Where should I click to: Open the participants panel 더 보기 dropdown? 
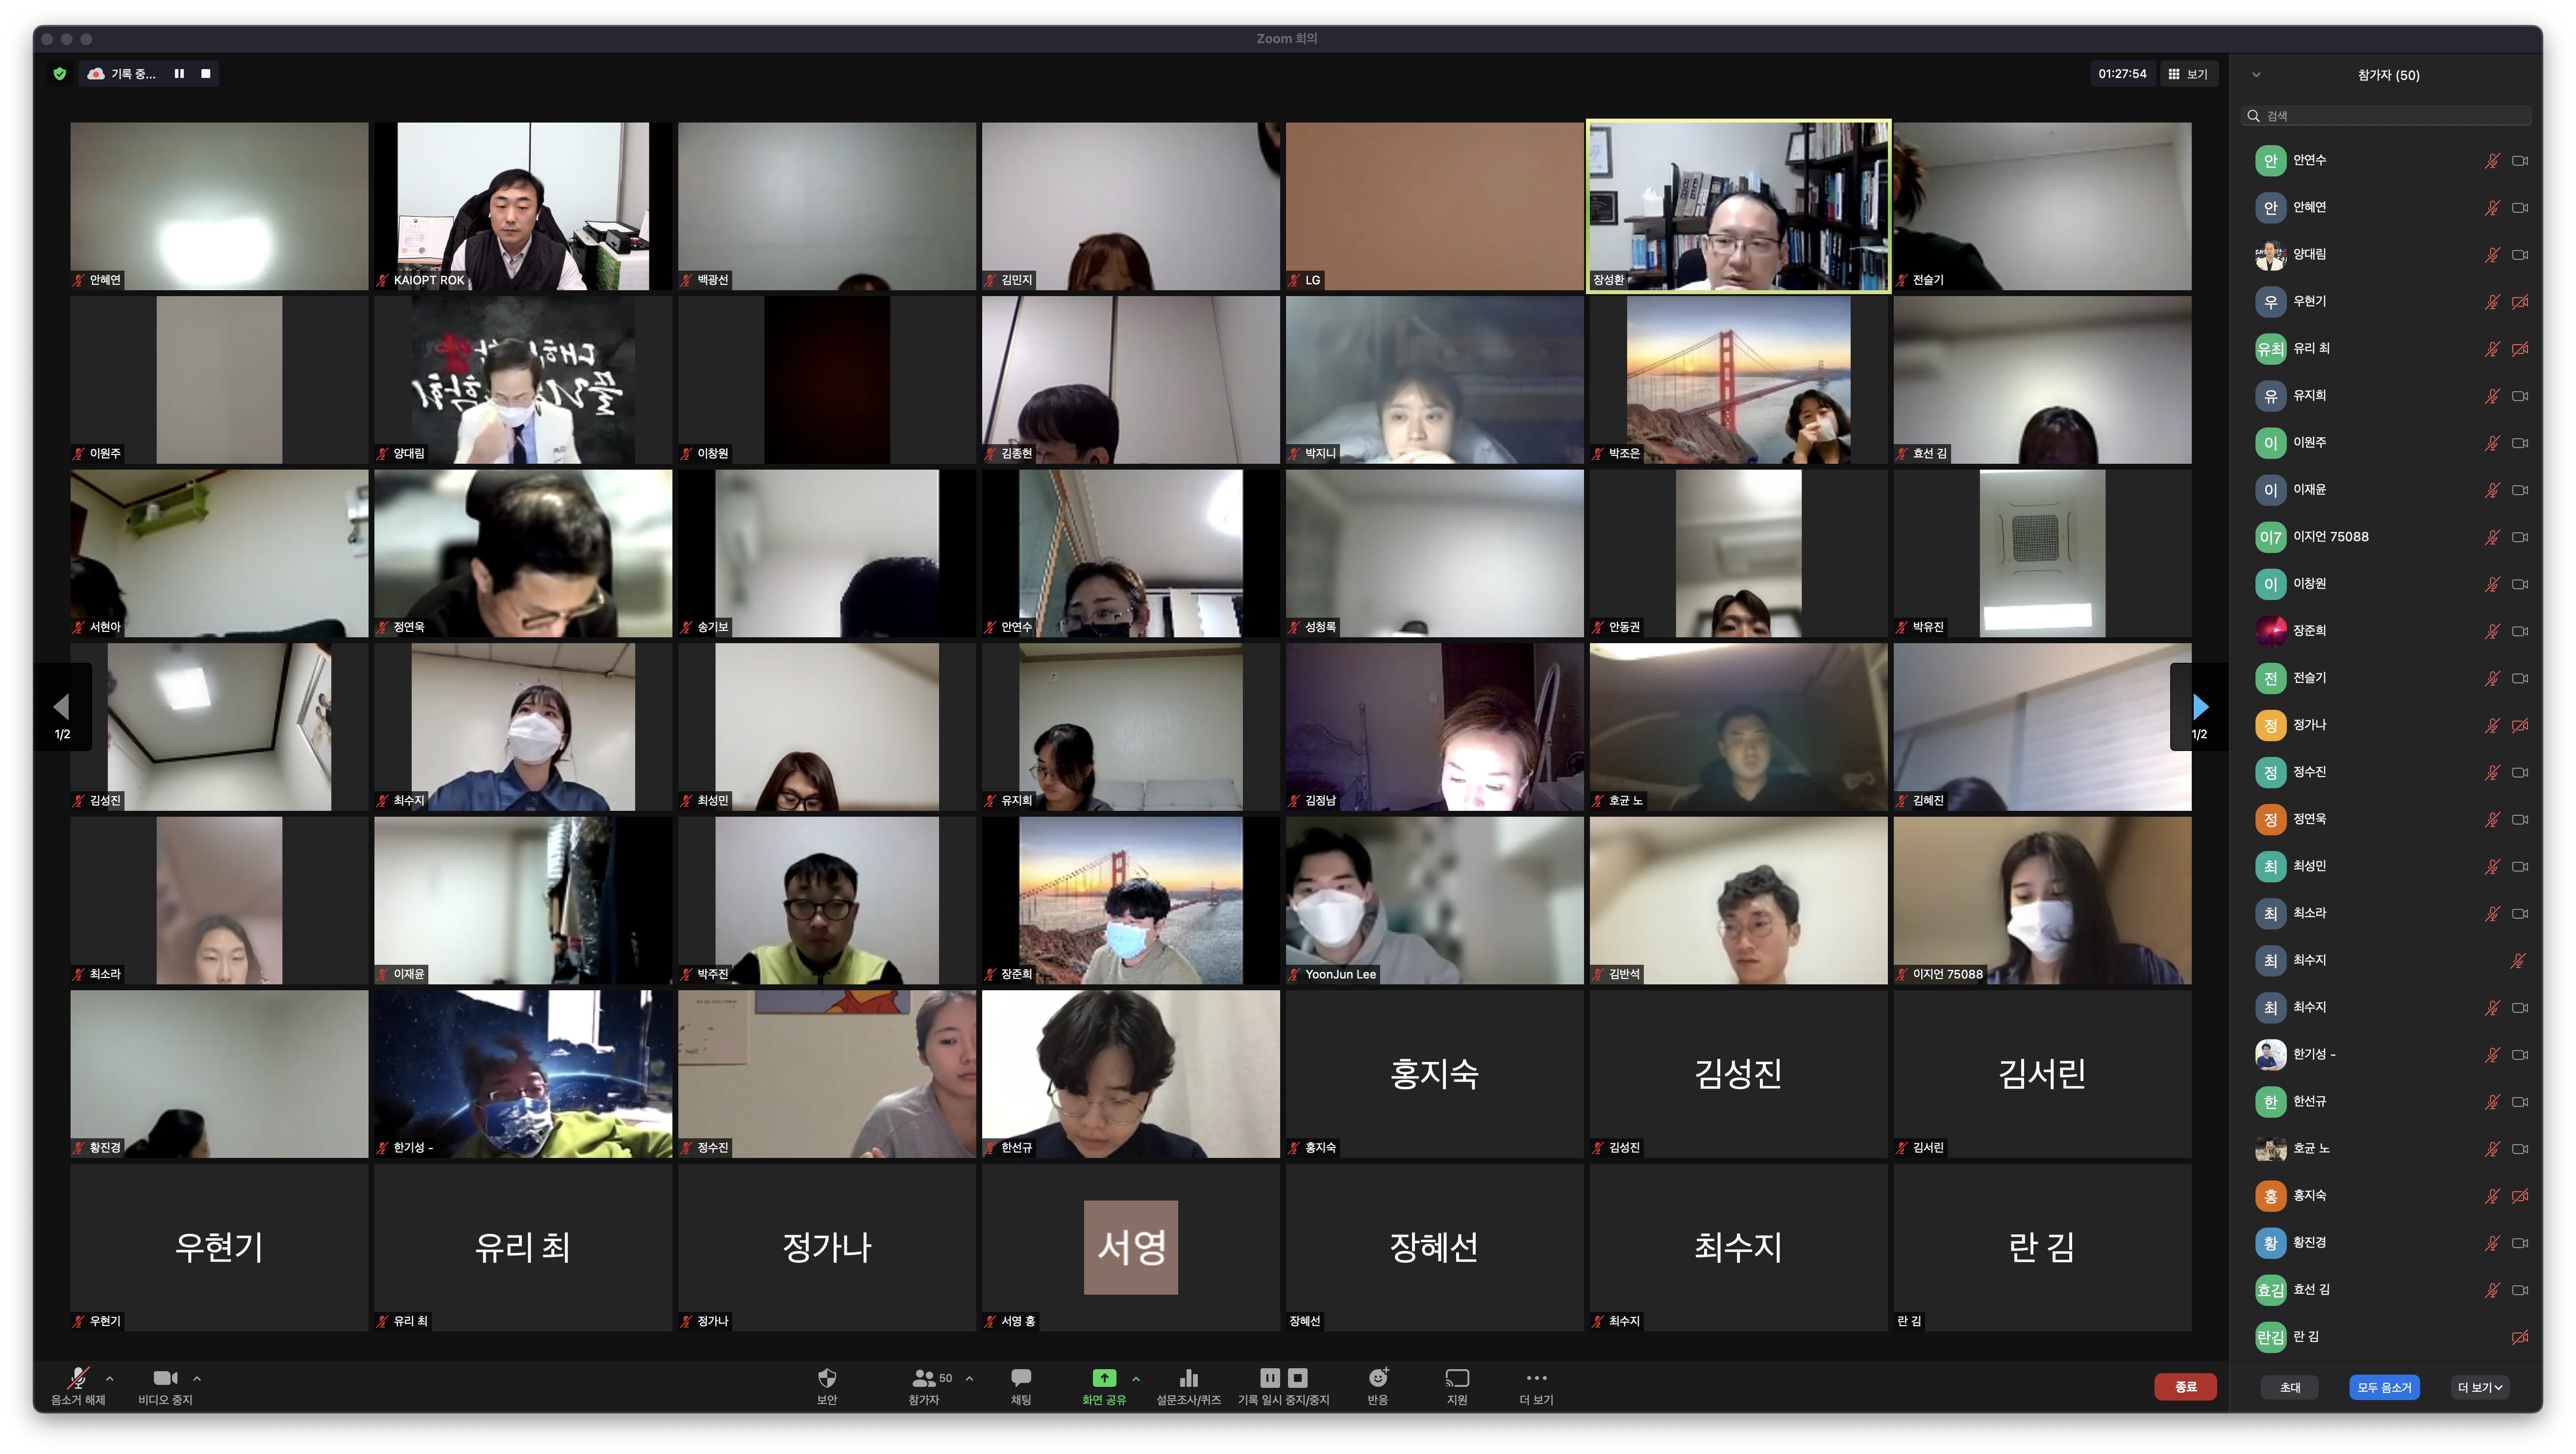pos(2480,1387)
